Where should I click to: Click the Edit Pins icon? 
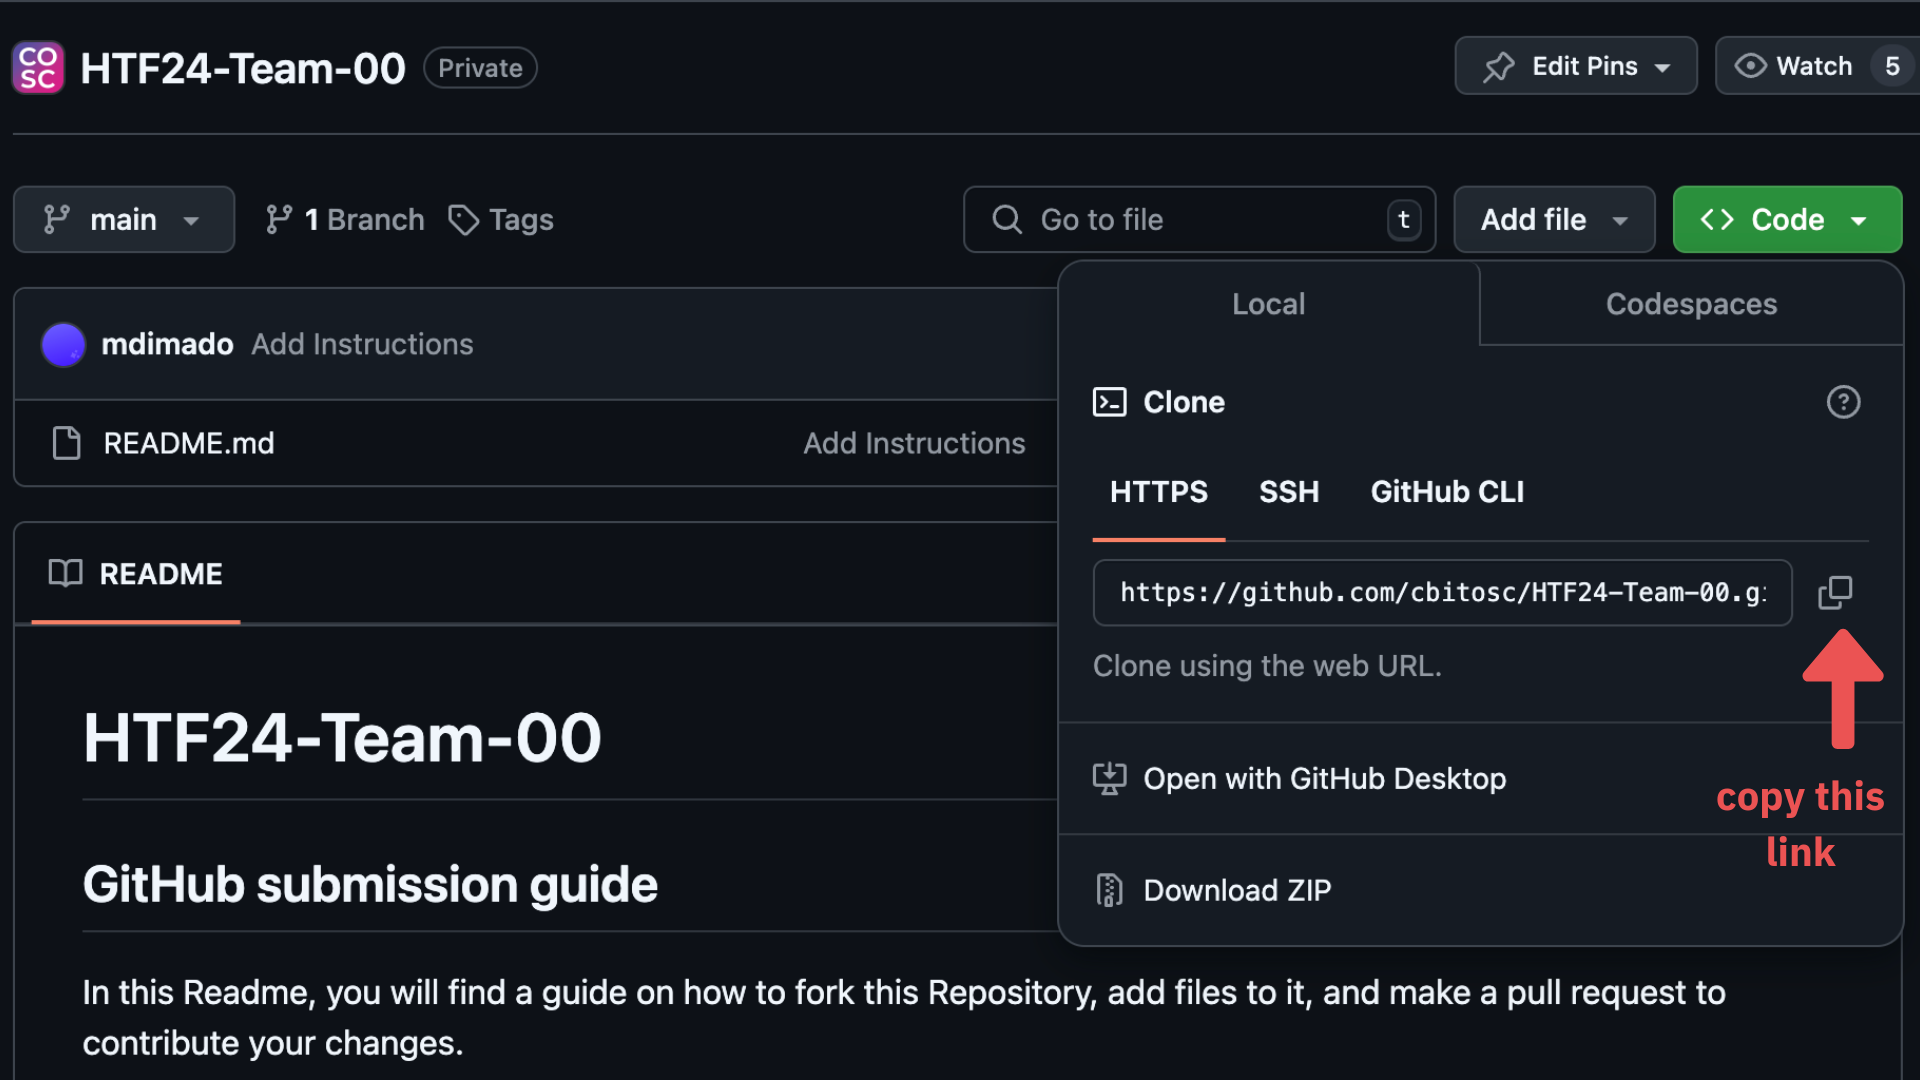click(x=1498, y=66)
